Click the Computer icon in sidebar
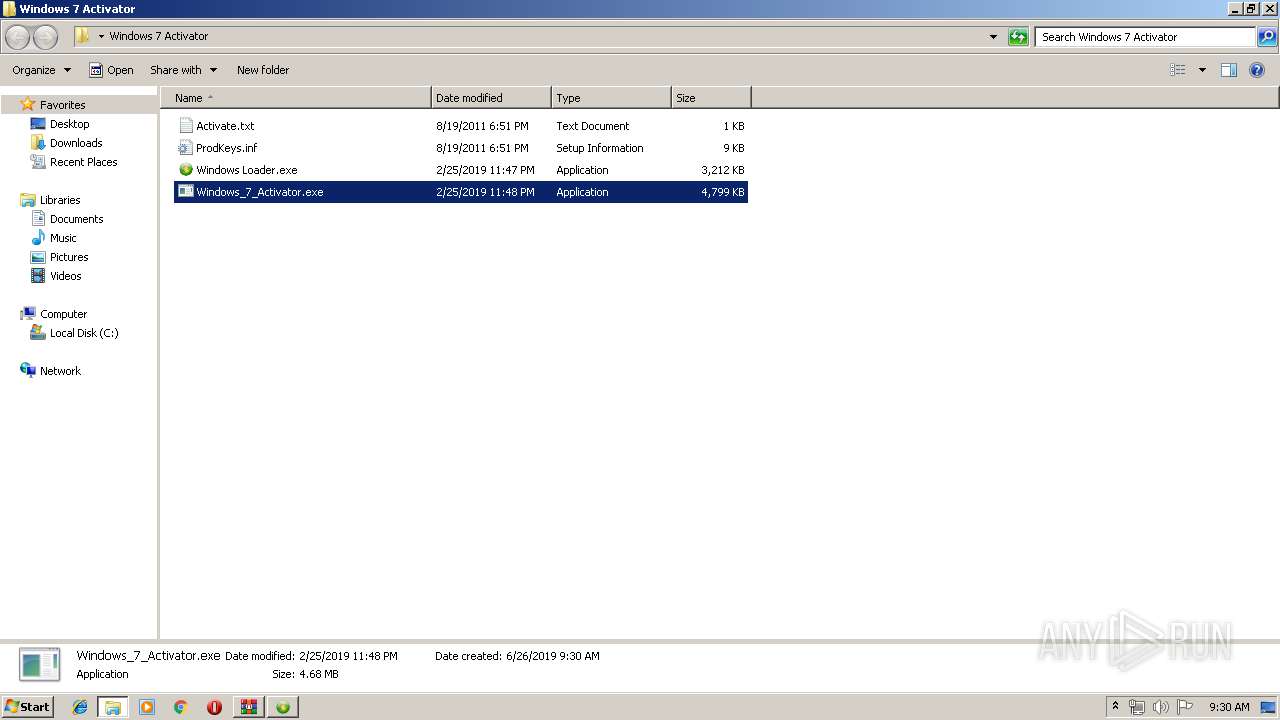This screenshot has width=1280, height=720. point(28,314)
